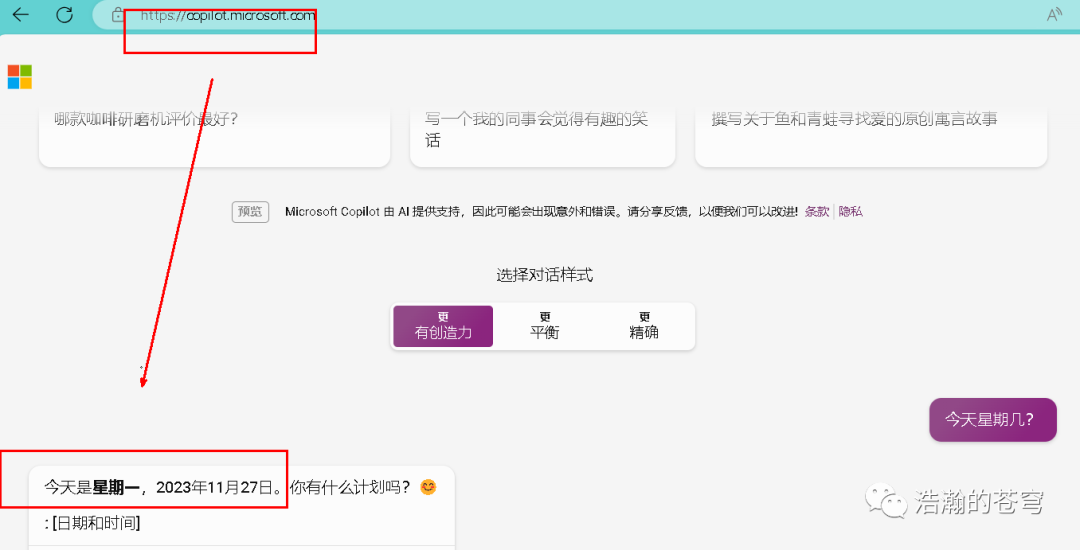This screenshot has height=550, width=1080.
Task: Open the 条款 terms link
Action: click(817, 211)
